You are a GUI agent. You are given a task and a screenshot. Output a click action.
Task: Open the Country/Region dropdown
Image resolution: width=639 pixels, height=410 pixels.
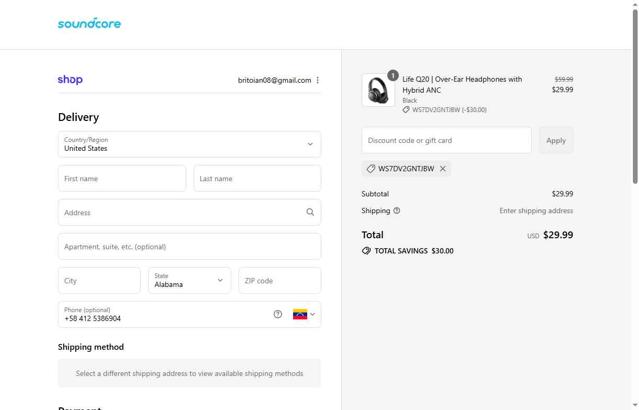click(x=189, y=144)
